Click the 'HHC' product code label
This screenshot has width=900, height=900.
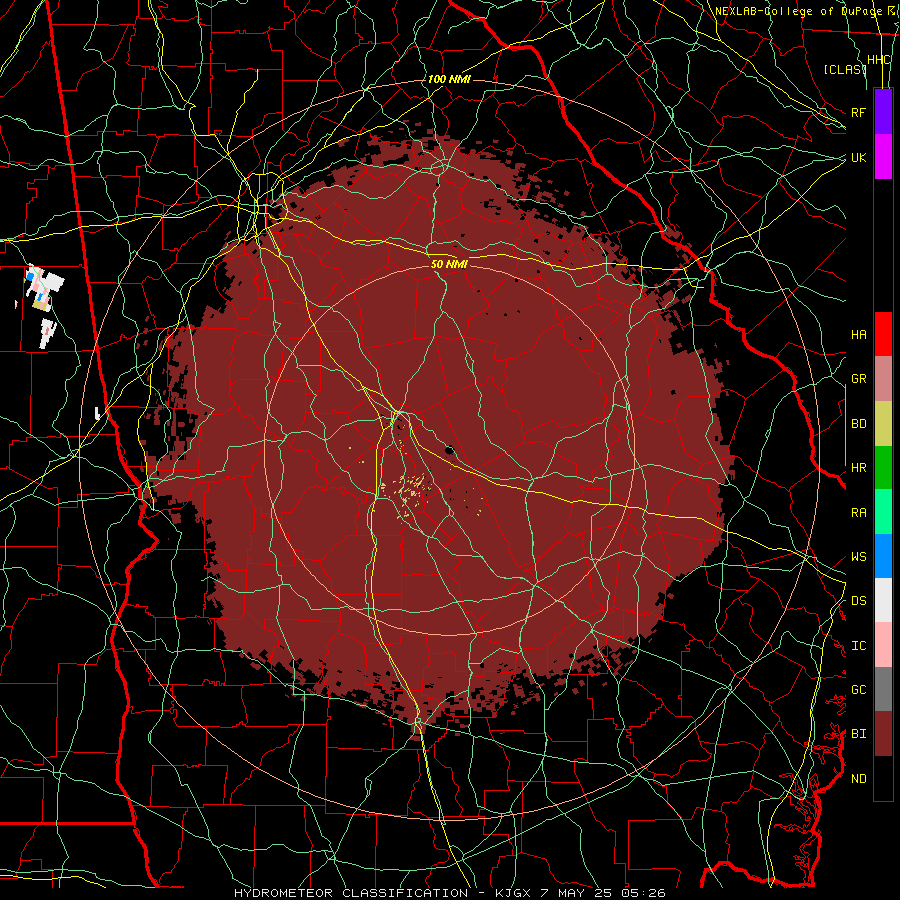(x=878, y=60)
